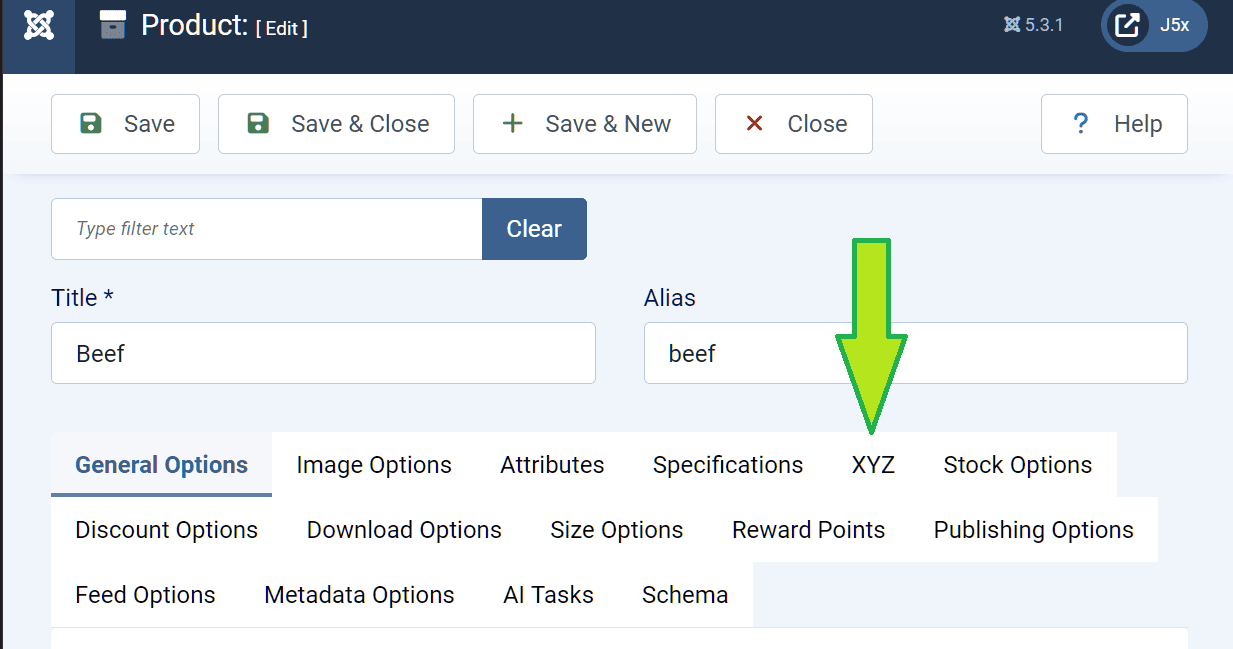Viewport: 1233px width, 649px height.
Task: Open the Attributes tab
Action: click(x=552, y=465)
